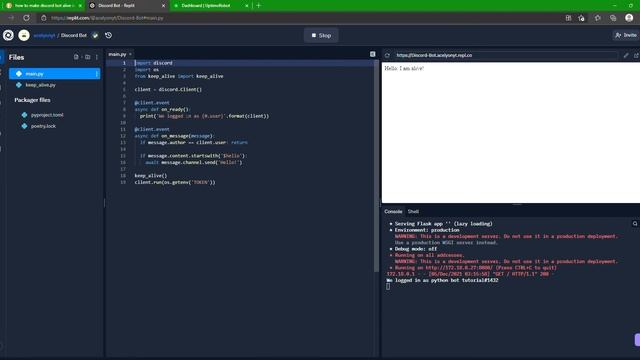640x360 pixels.
Task: Open webview in a new tab icon
Action: [x=636, y=55]
